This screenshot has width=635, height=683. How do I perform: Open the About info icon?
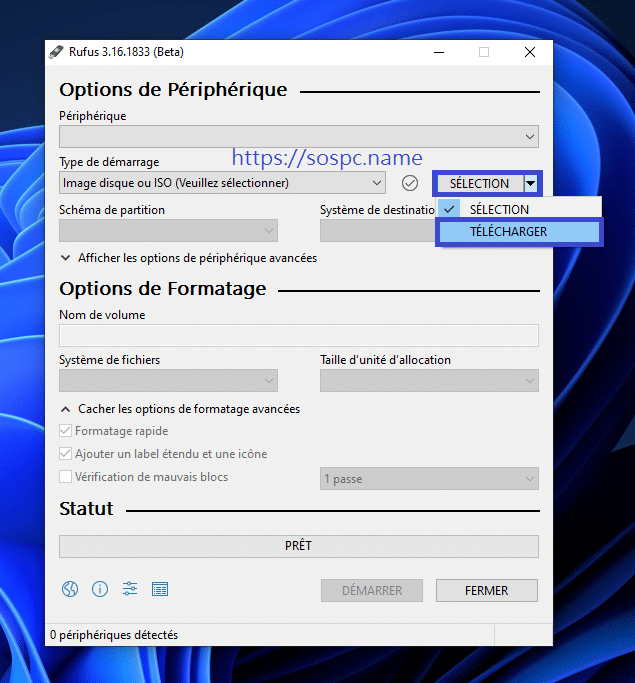pos(100,589)
